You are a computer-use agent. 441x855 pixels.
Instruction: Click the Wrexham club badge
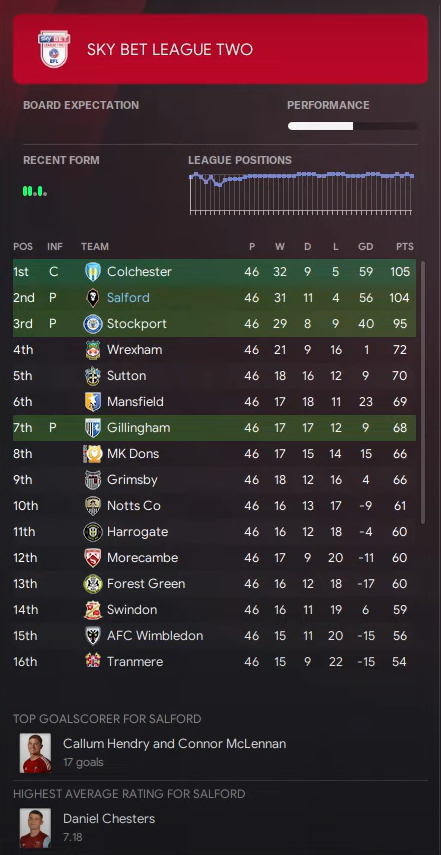93,350
